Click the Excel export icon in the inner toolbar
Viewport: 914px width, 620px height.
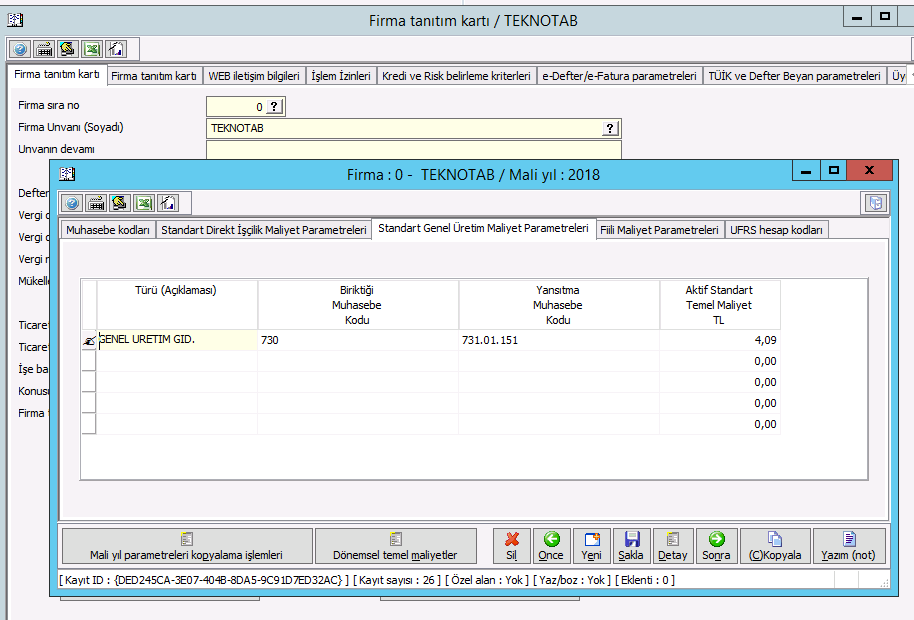tap(144, 203)
